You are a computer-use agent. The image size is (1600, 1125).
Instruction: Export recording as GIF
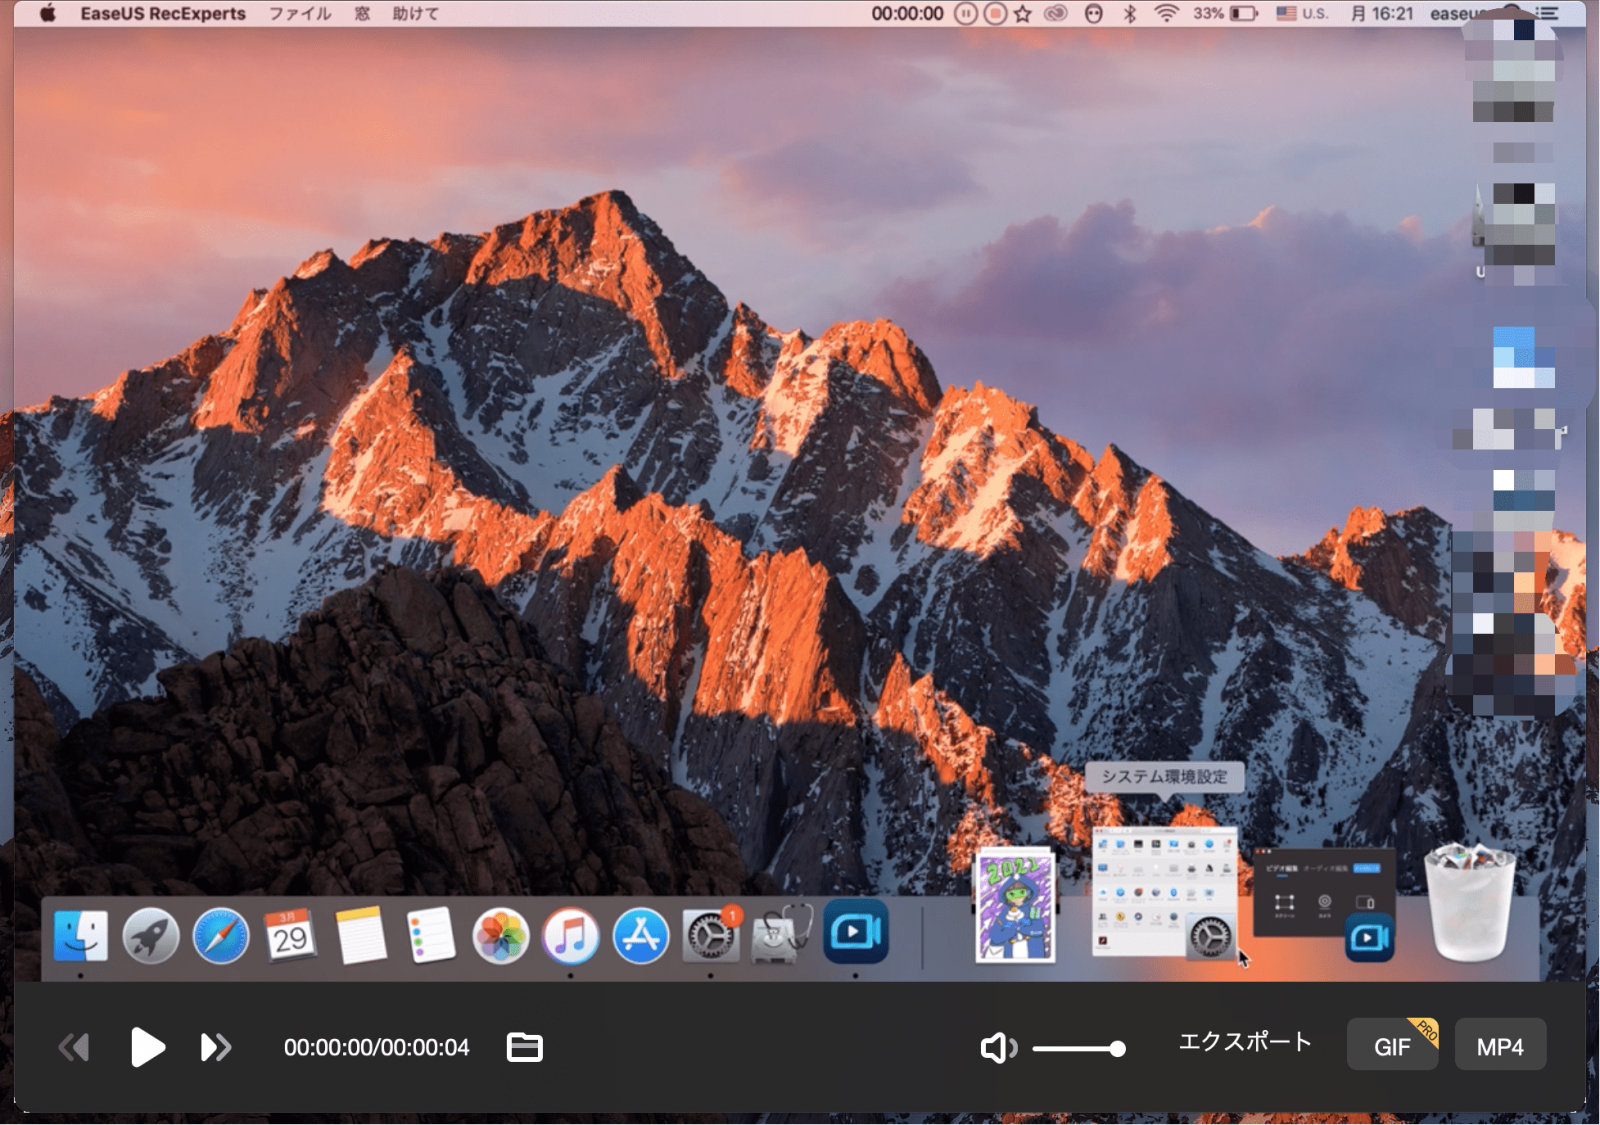[1392, 1046]
